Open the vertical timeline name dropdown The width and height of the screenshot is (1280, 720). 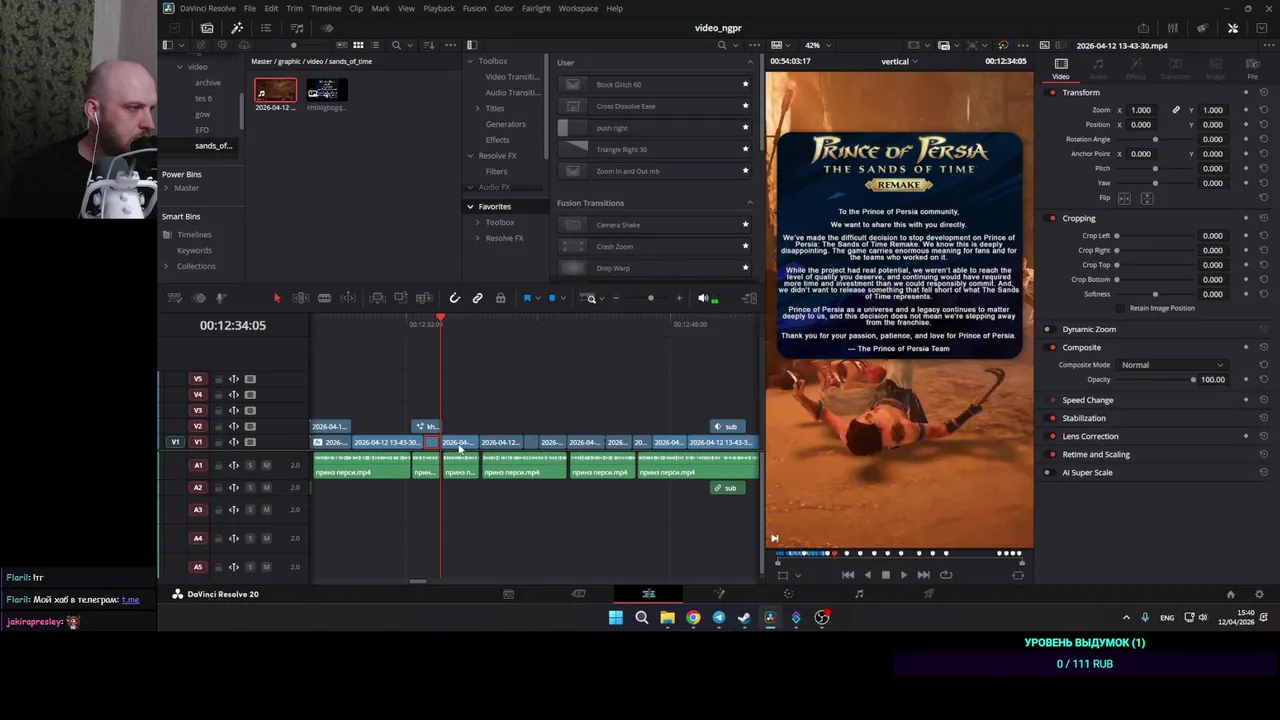tap(899, 62)
